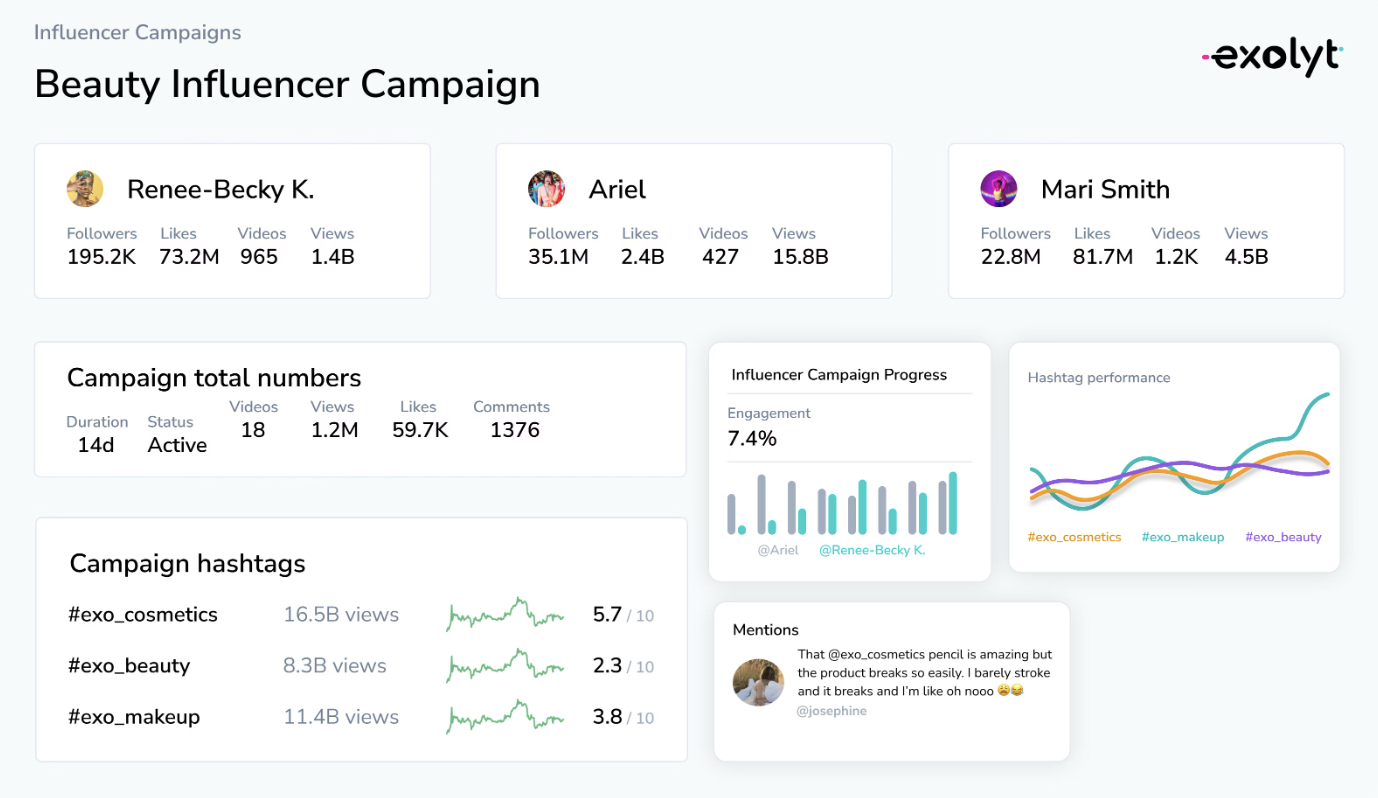Click the Mari Smith name heading
1378x798 pixels.
click(1105, 189)
